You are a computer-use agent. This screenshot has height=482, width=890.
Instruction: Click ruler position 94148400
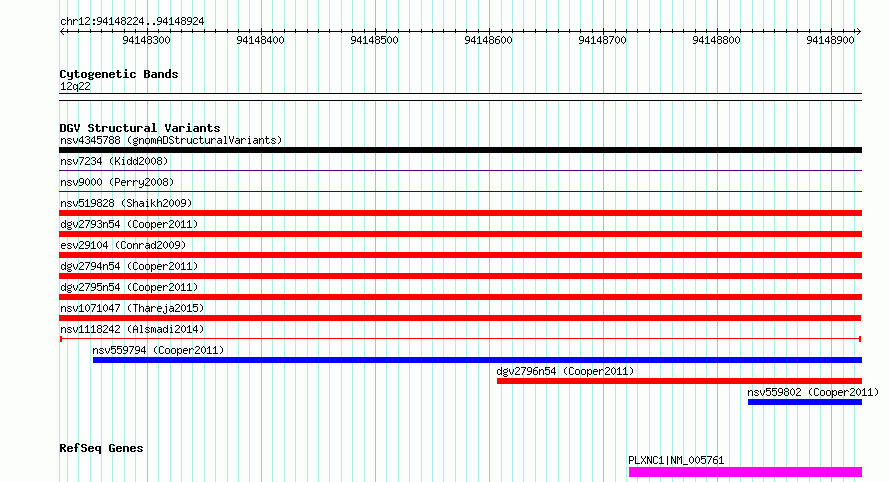[261, 40]
